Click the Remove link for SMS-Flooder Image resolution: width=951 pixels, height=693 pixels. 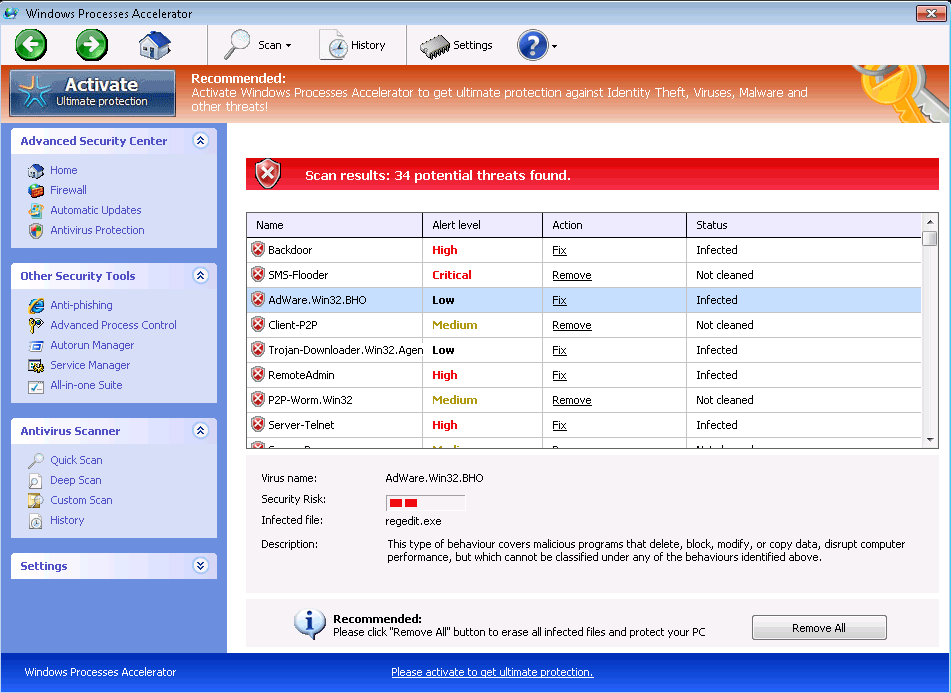571,275
